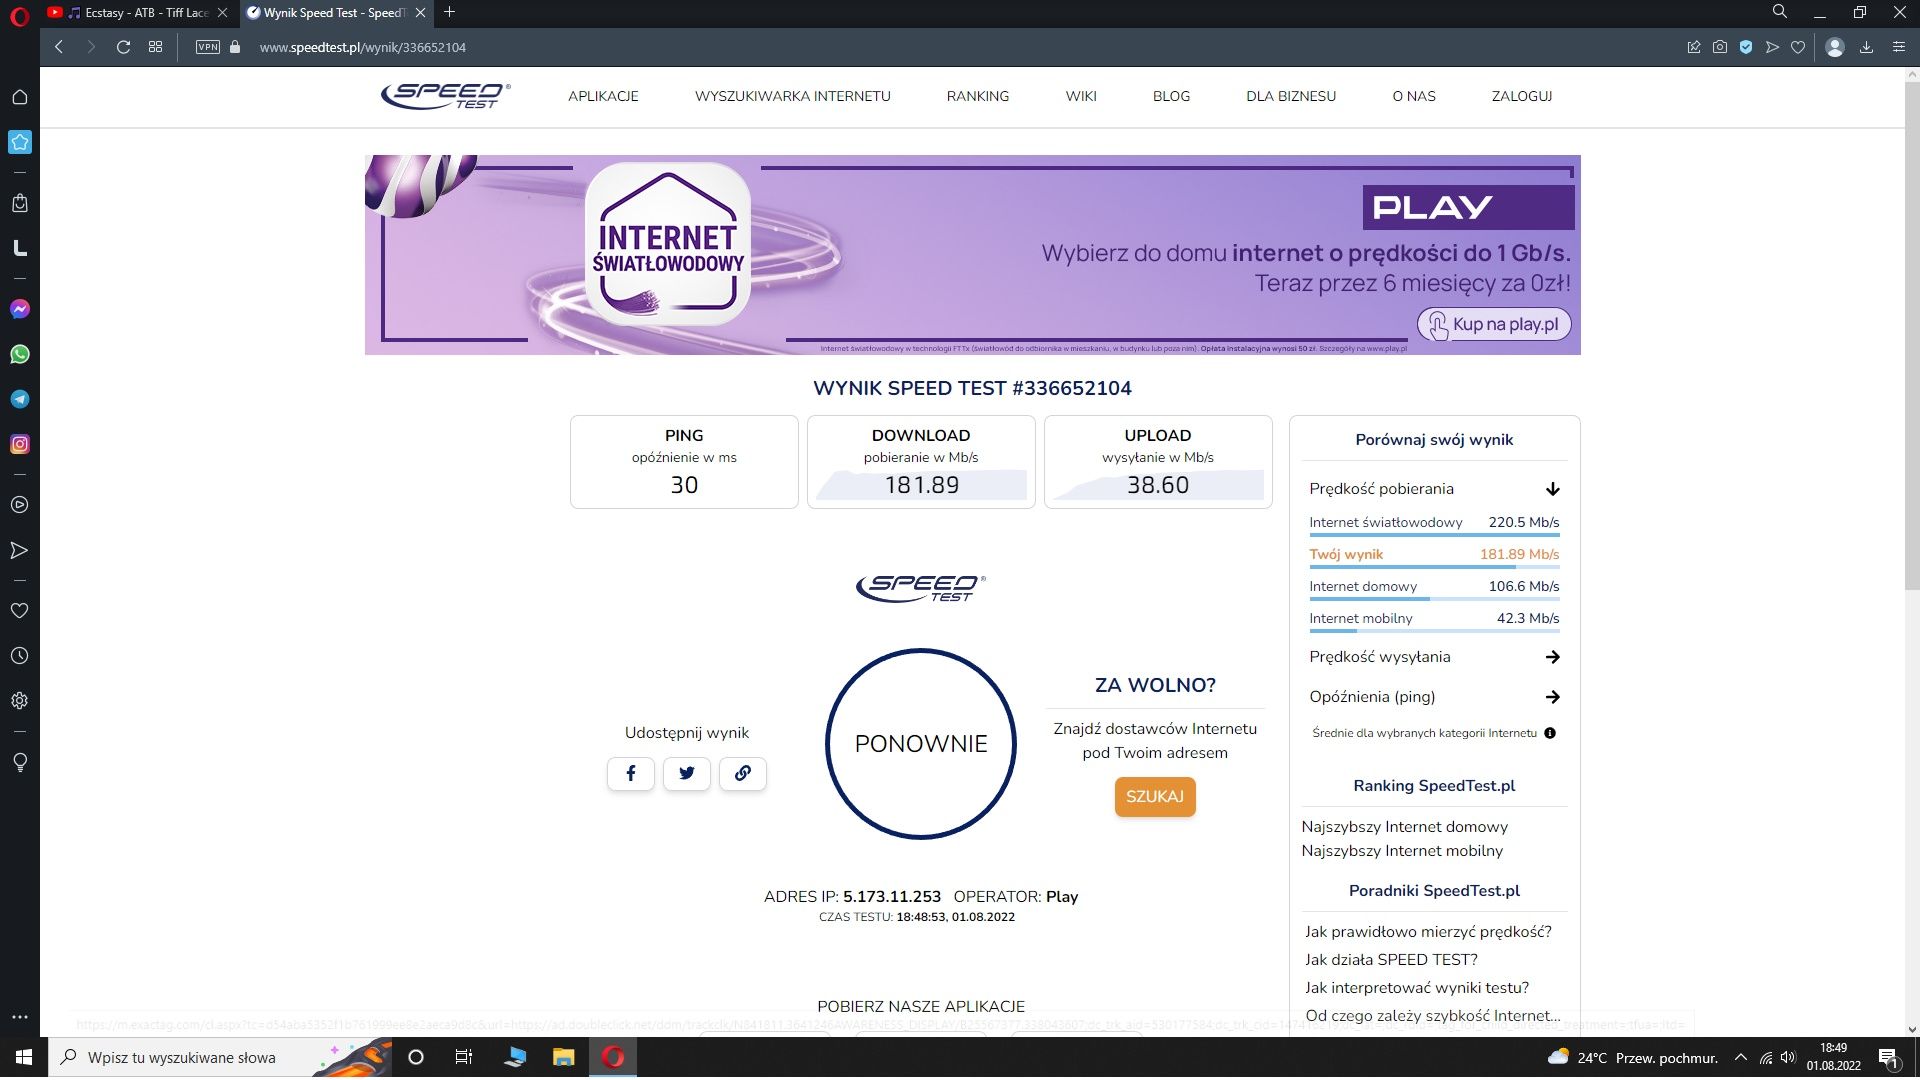Image resolution: width=1920 pixels, height=1080 pixels.
Task: Go back to previous page
Action: click(59, 47)
